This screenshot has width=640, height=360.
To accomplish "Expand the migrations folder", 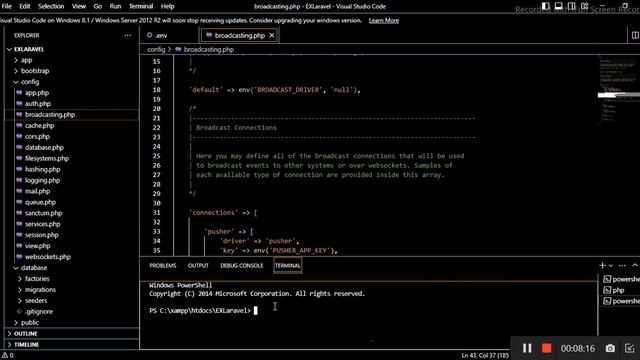I will [x=40, y=290].
